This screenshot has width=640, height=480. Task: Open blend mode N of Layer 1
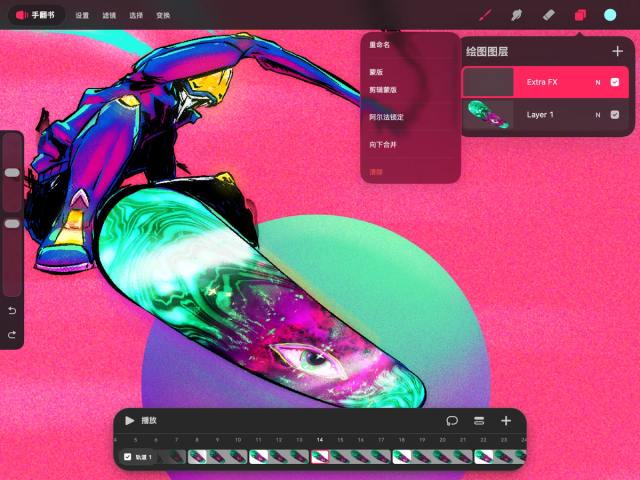pyautogui.click(x=598, y=115)
